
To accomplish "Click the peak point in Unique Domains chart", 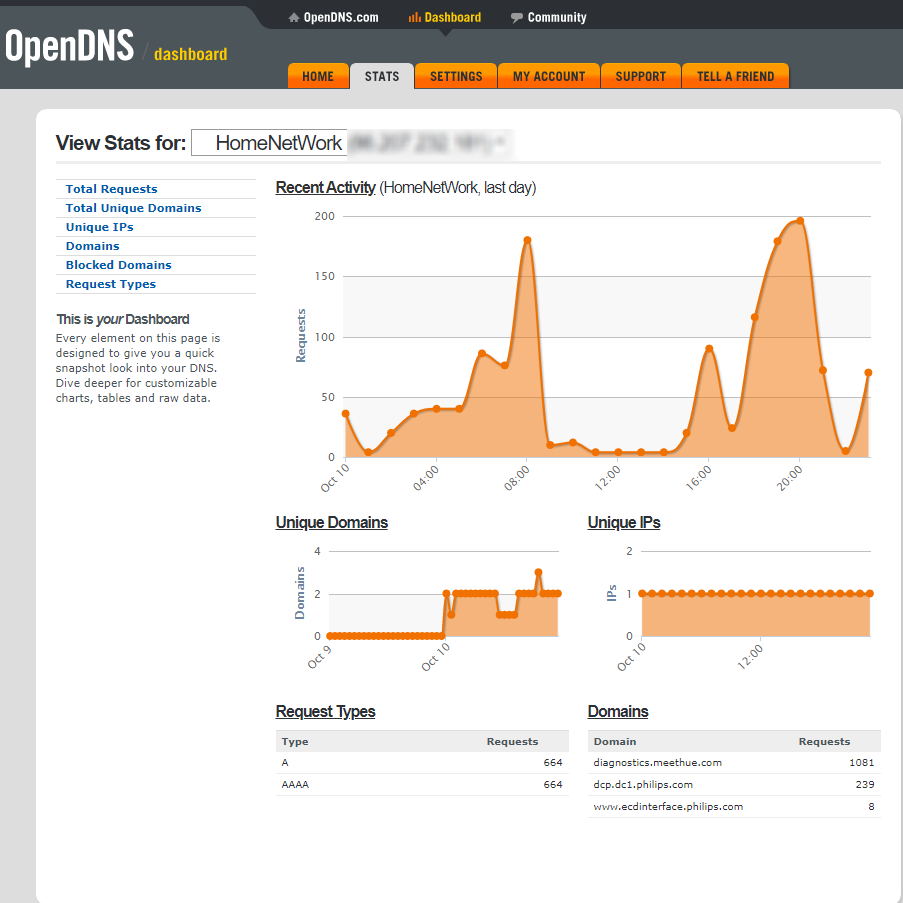I will (x=538, y=572).
